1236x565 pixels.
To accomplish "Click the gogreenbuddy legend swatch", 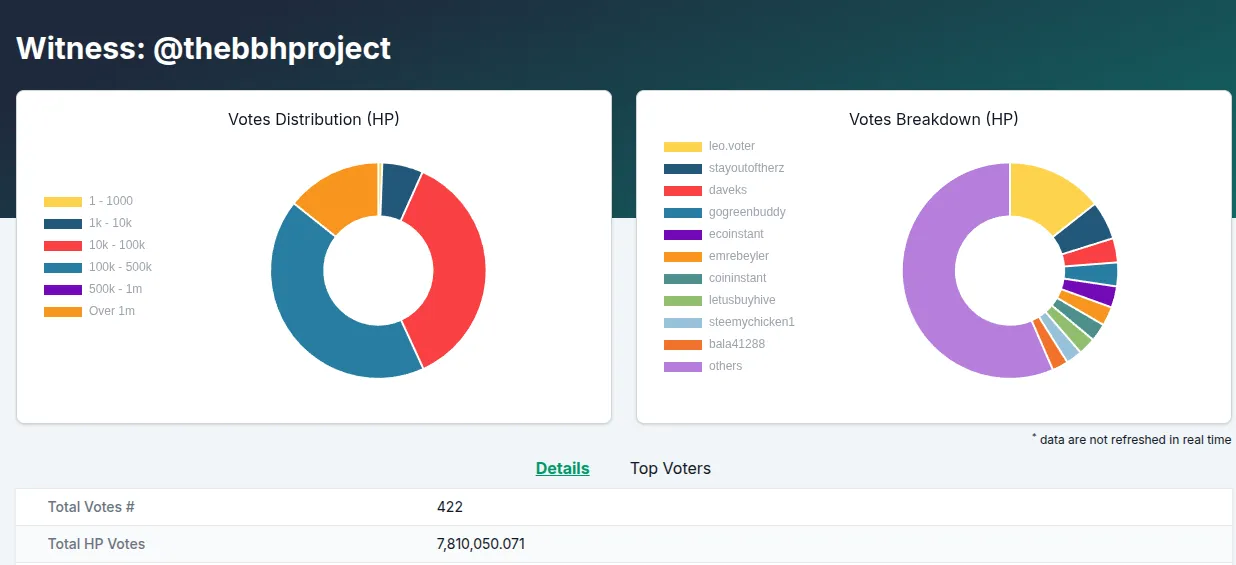I will tap(683, 213).
